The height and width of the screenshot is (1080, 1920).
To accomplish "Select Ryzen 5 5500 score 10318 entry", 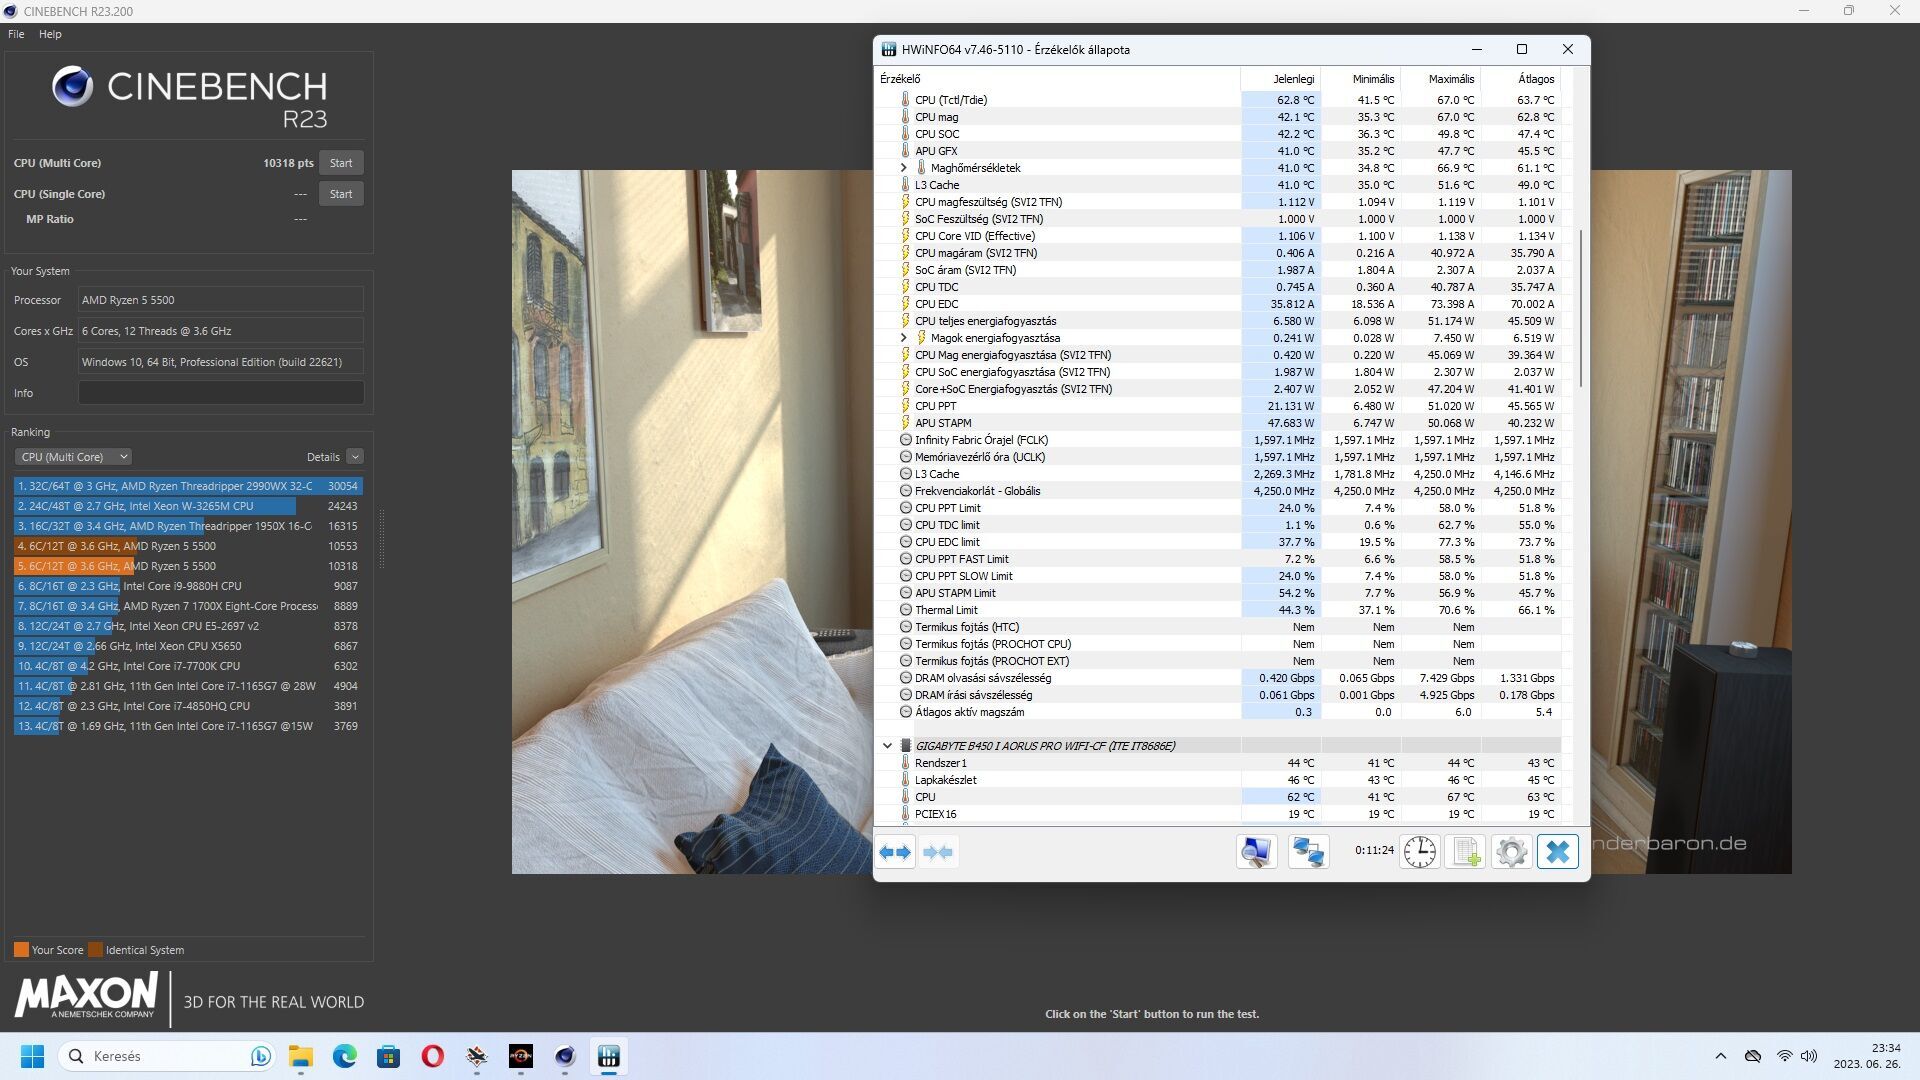I will point(188,566).
